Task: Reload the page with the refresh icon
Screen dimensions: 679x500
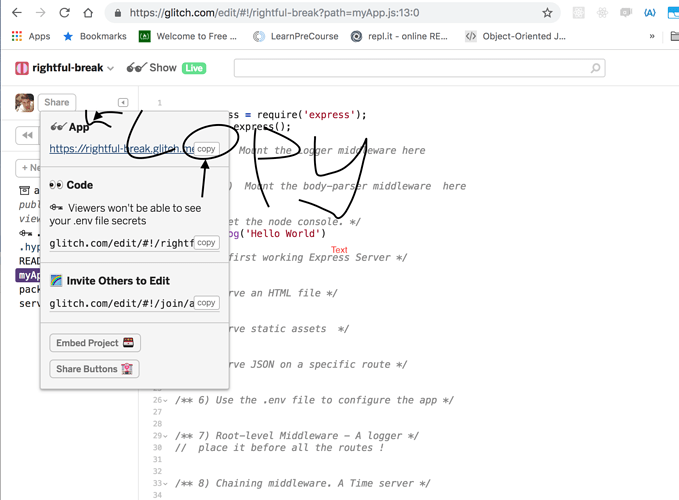Action: pos(65,13)
